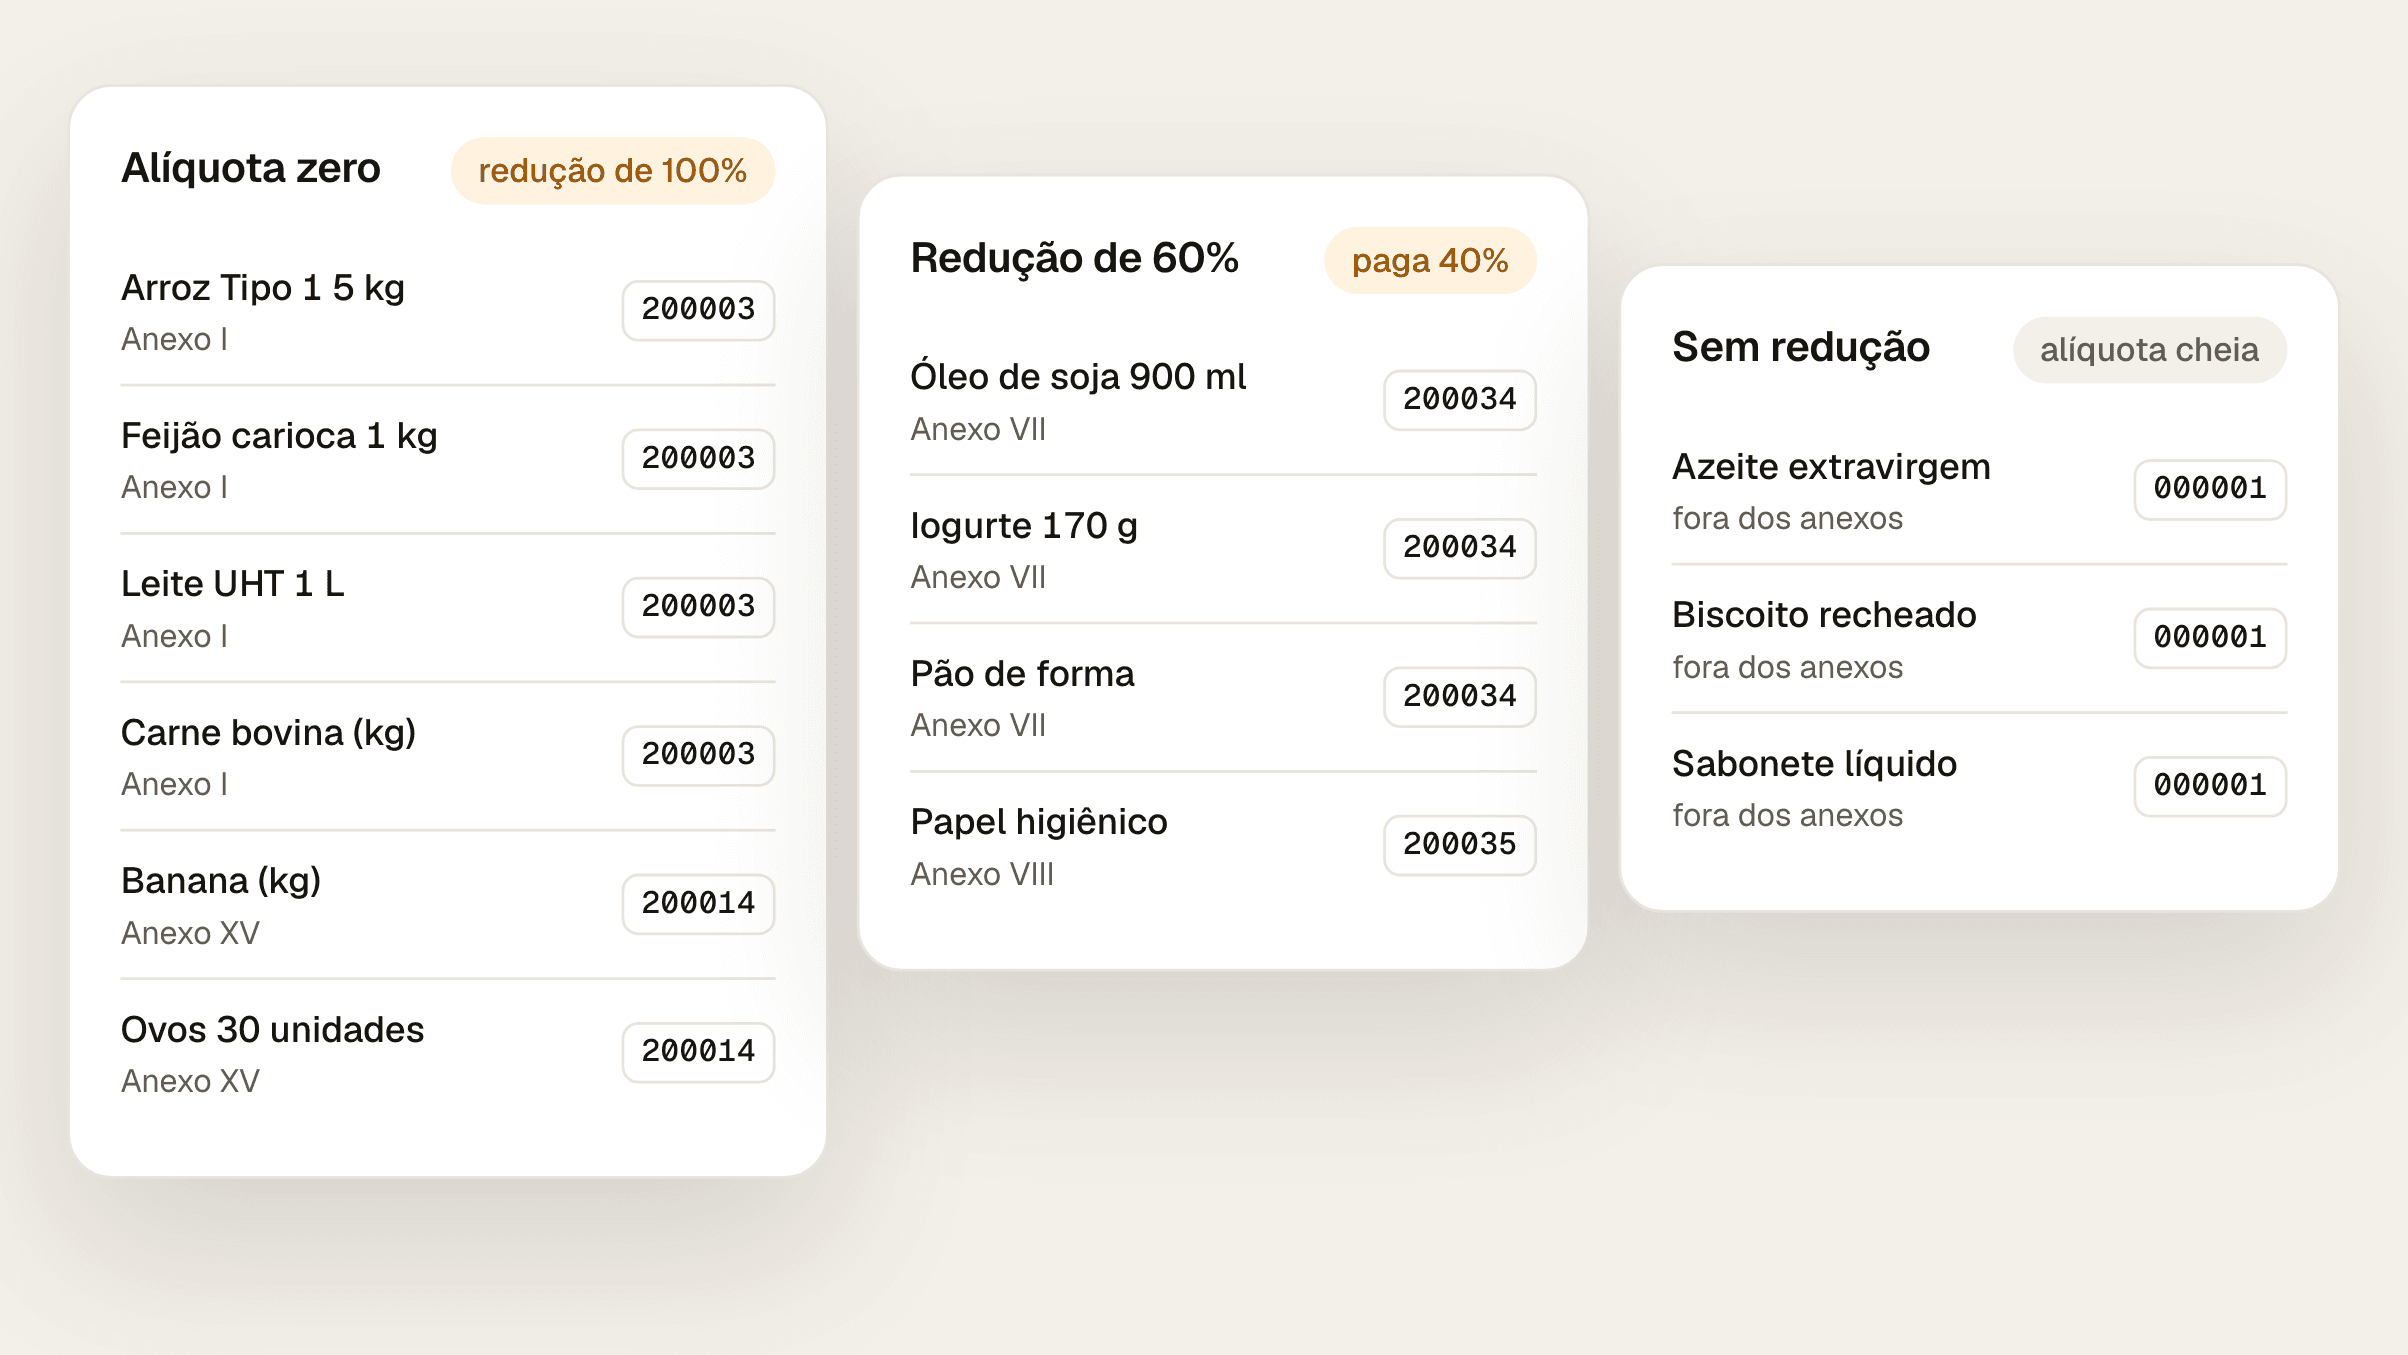The image size is (2408, 1355).
Task: Click code 200035 for Papel higiênico
Action: [x=1460, y=845]
